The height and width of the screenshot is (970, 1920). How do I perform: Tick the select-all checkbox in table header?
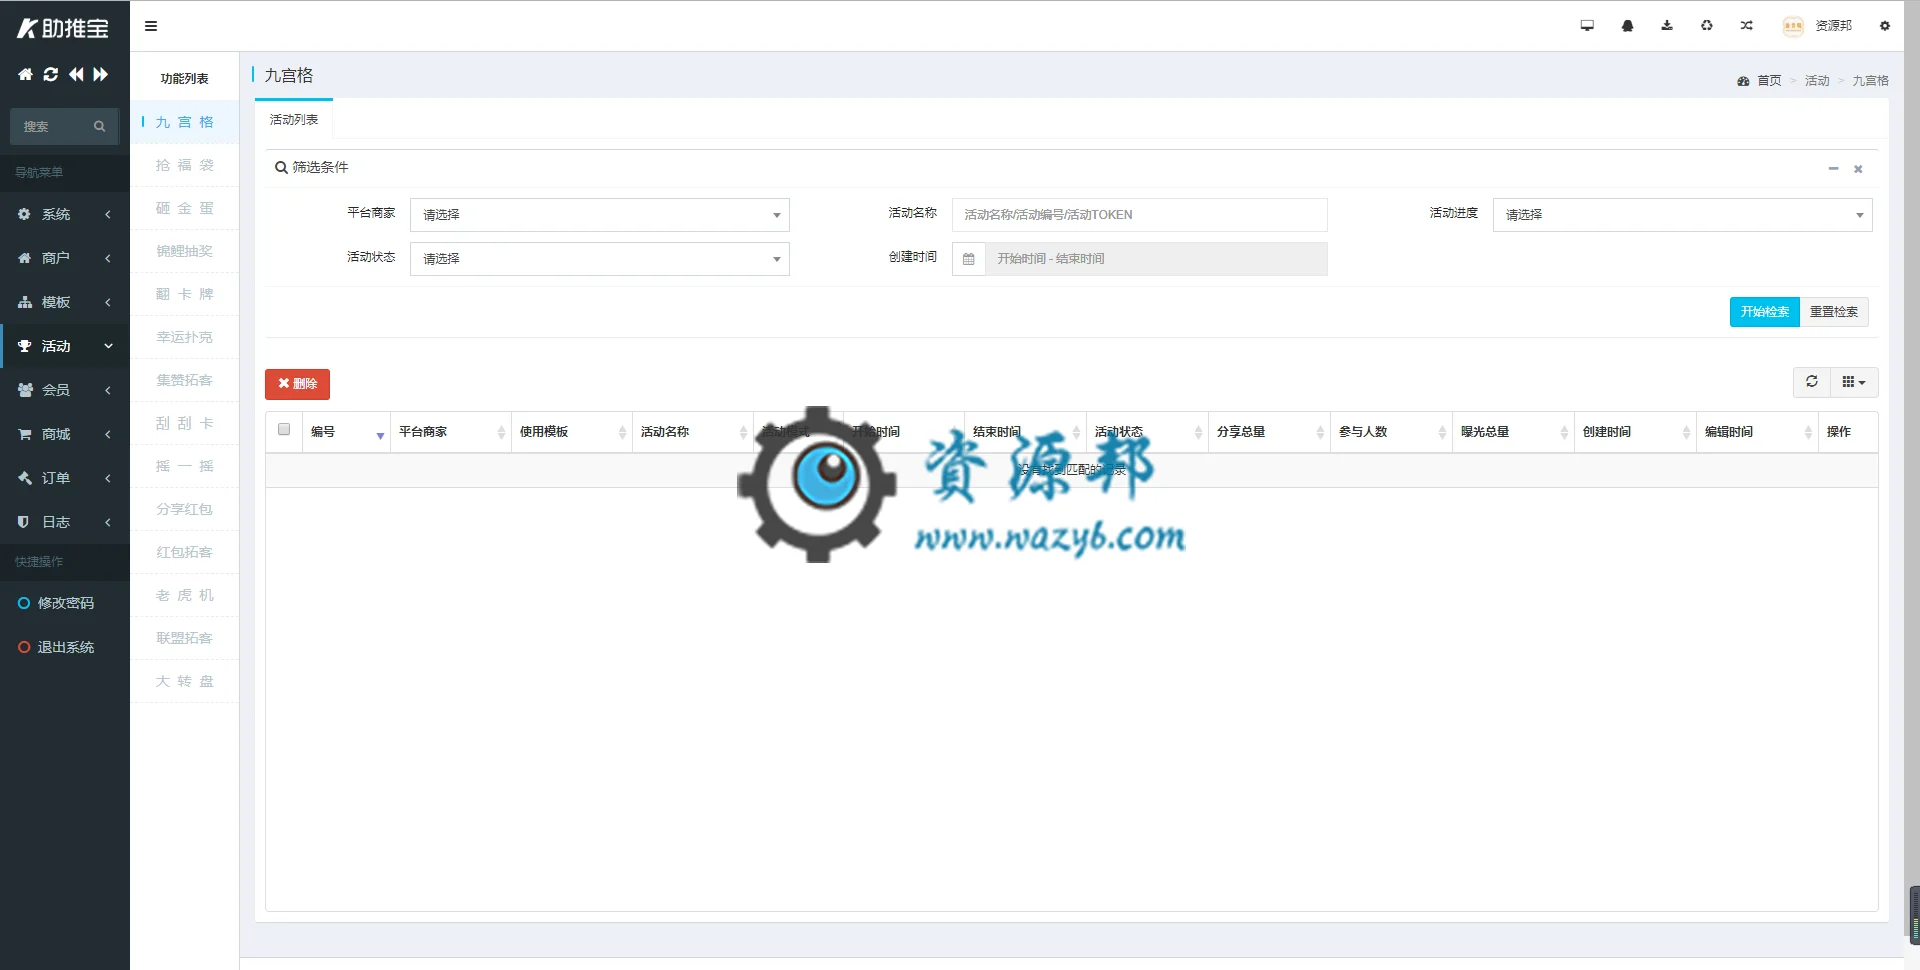pyautogui.click(x=284, y=430)
